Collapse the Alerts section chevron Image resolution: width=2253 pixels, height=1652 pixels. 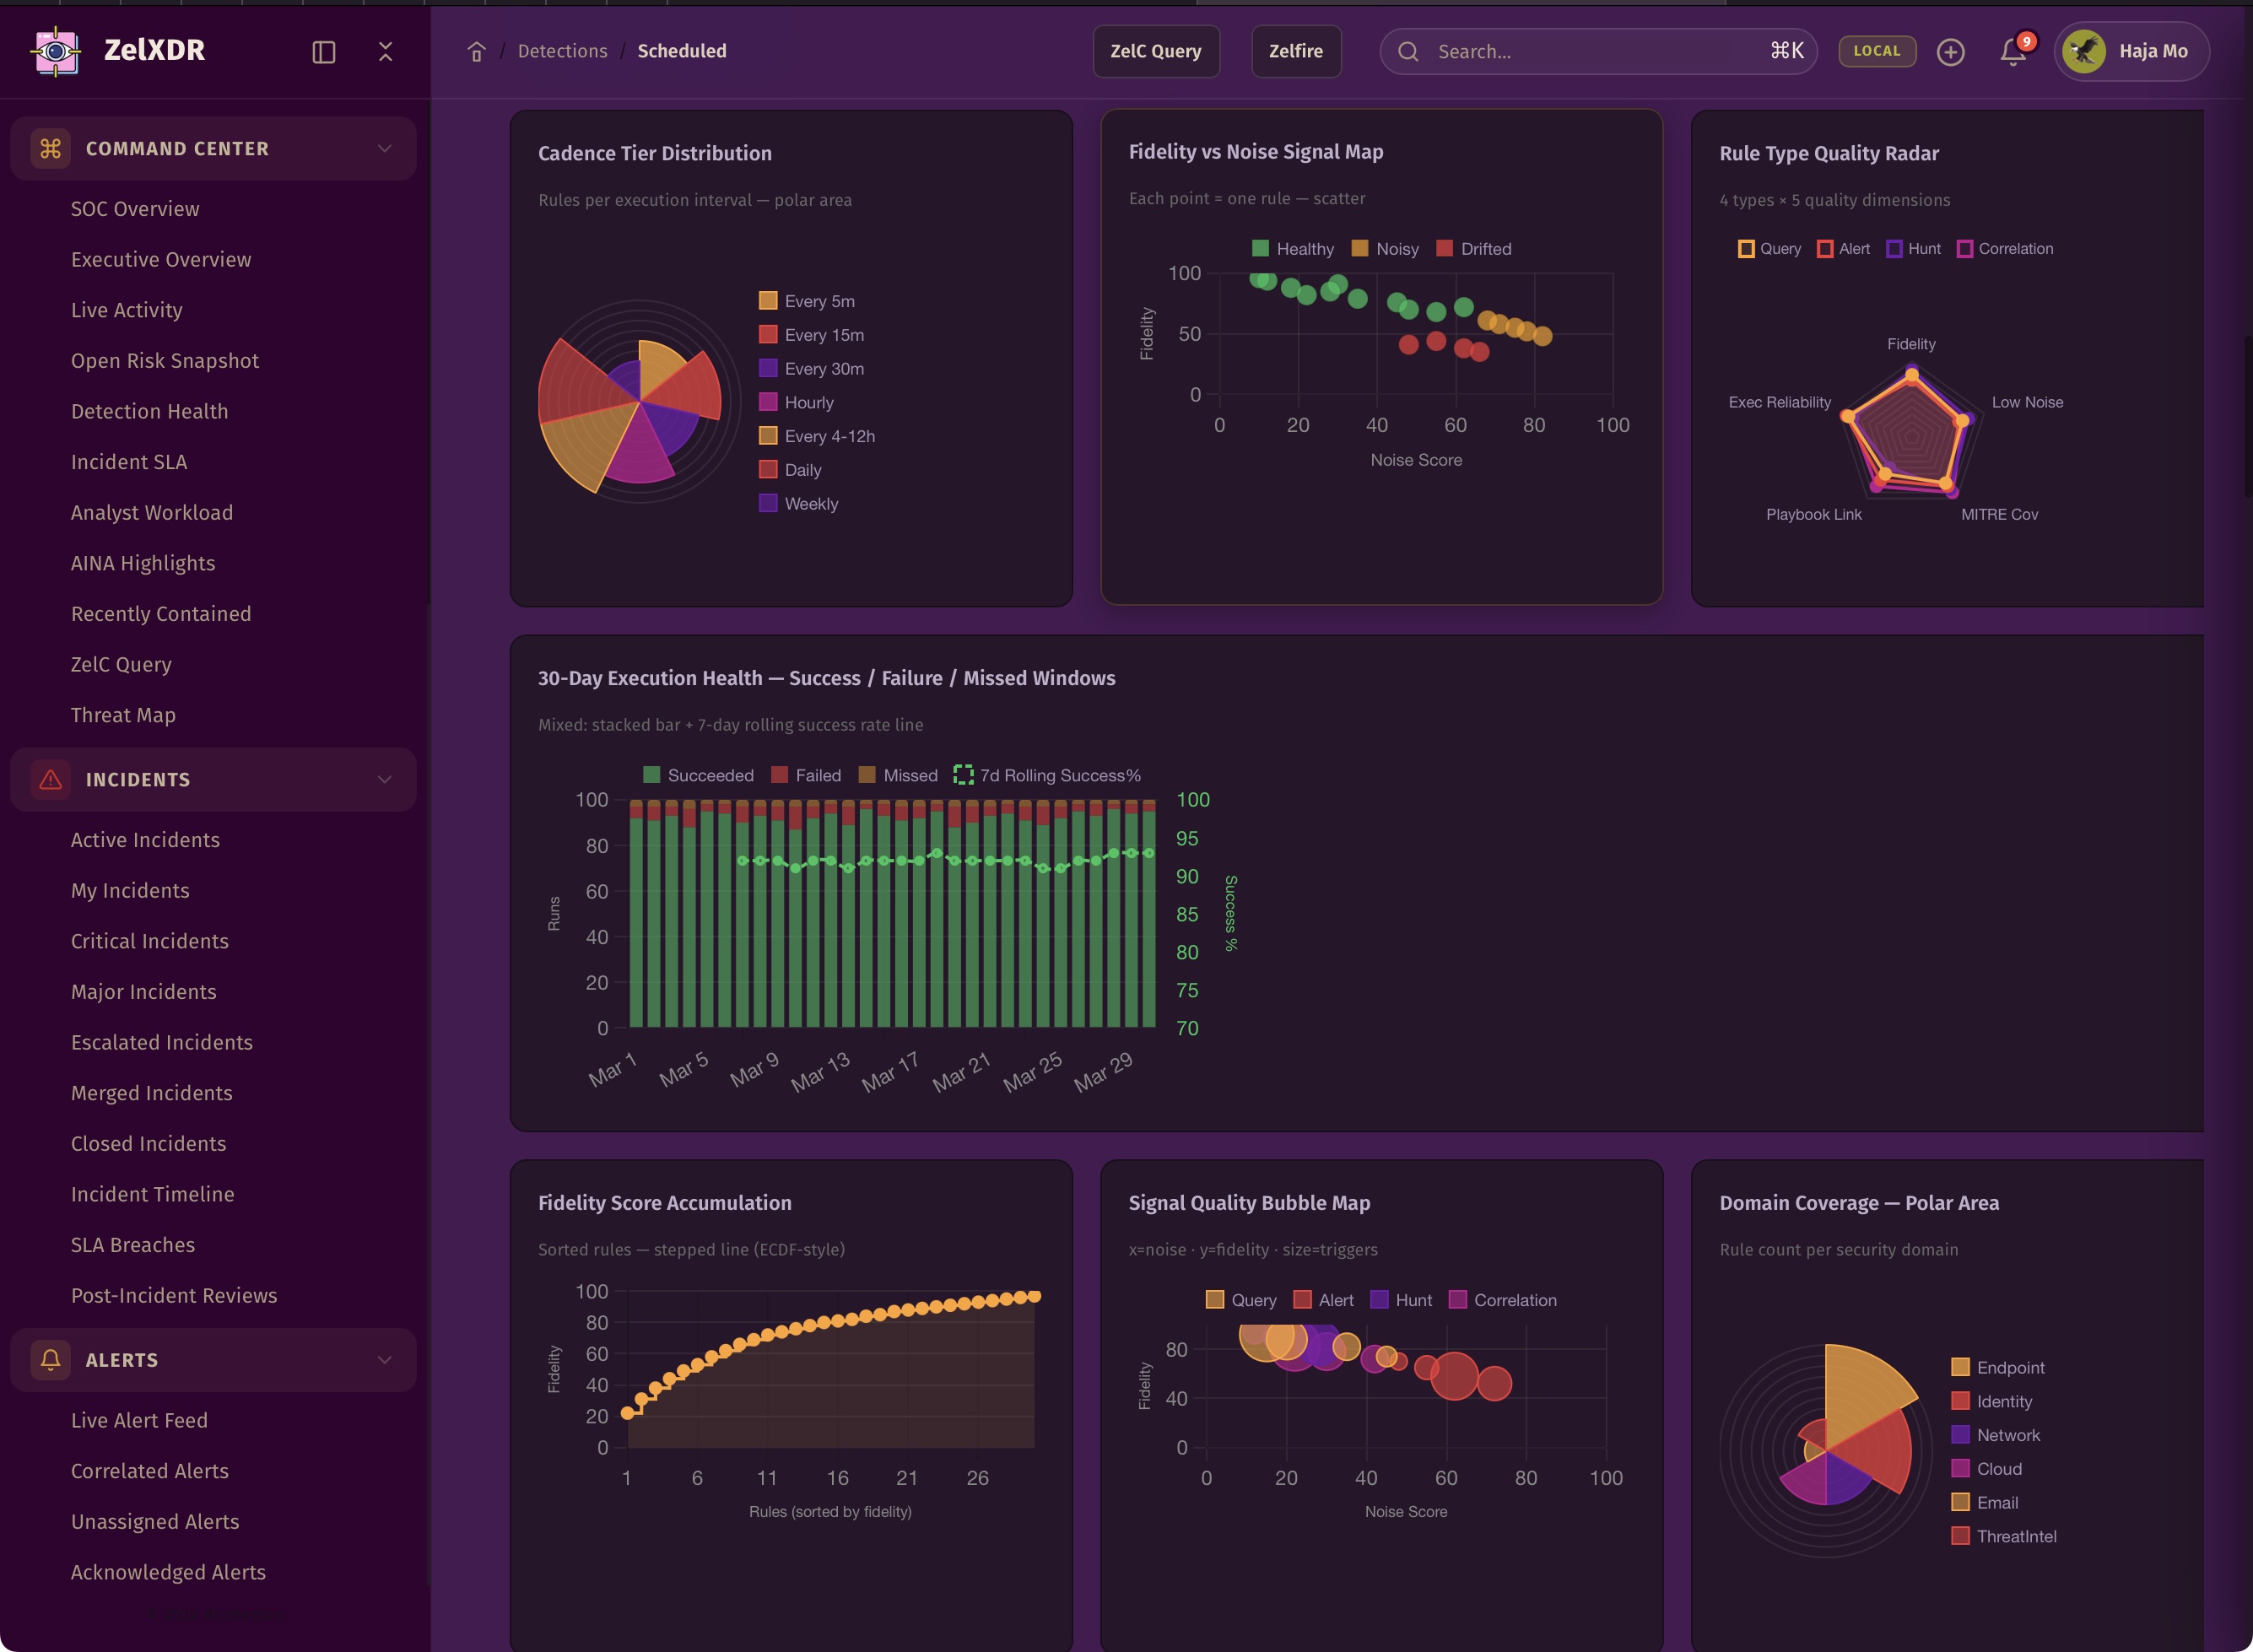pyautogui.click(x=384, y=1360)
